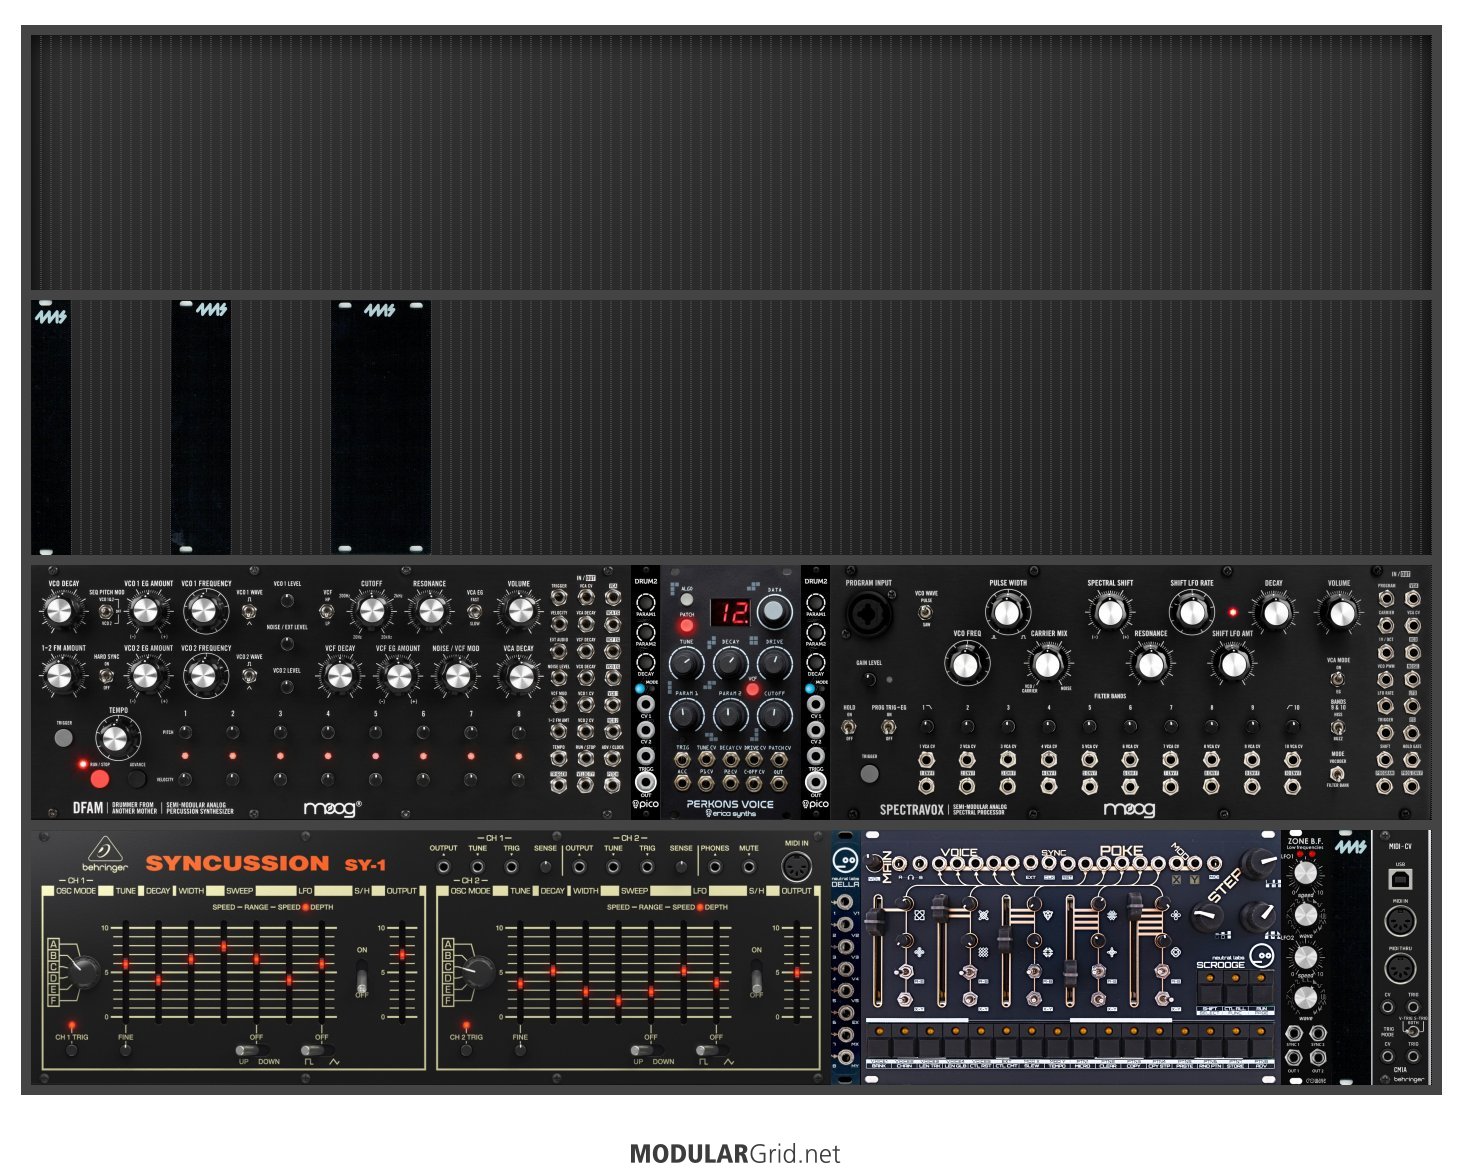
Task: Flip the Spectravox Hold switch
Action: pos(849,728)
